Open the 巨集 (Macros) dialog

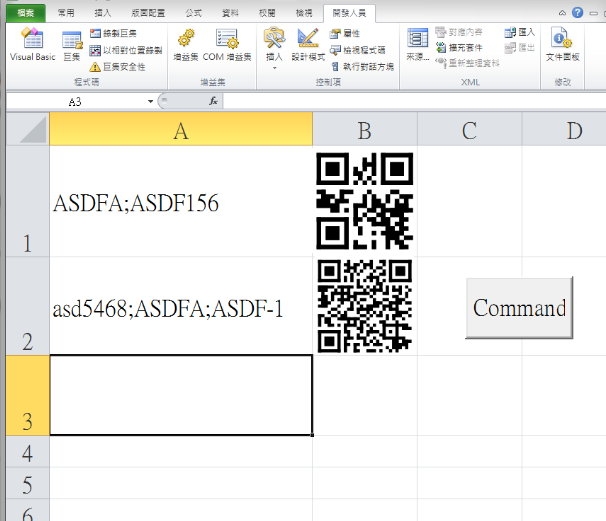(x=72, y=46)
